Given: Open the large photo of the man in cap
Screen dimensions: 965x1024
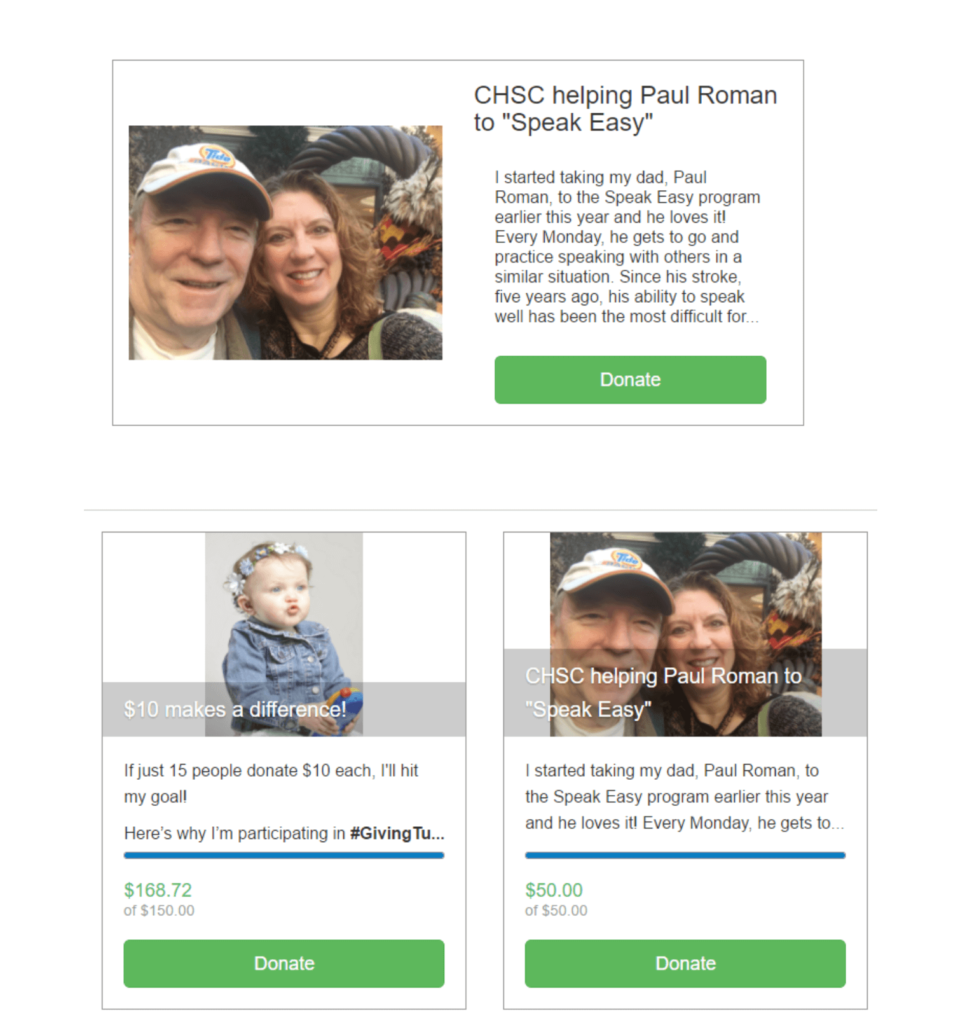Looking at the screenshot, I should point(285,242).
